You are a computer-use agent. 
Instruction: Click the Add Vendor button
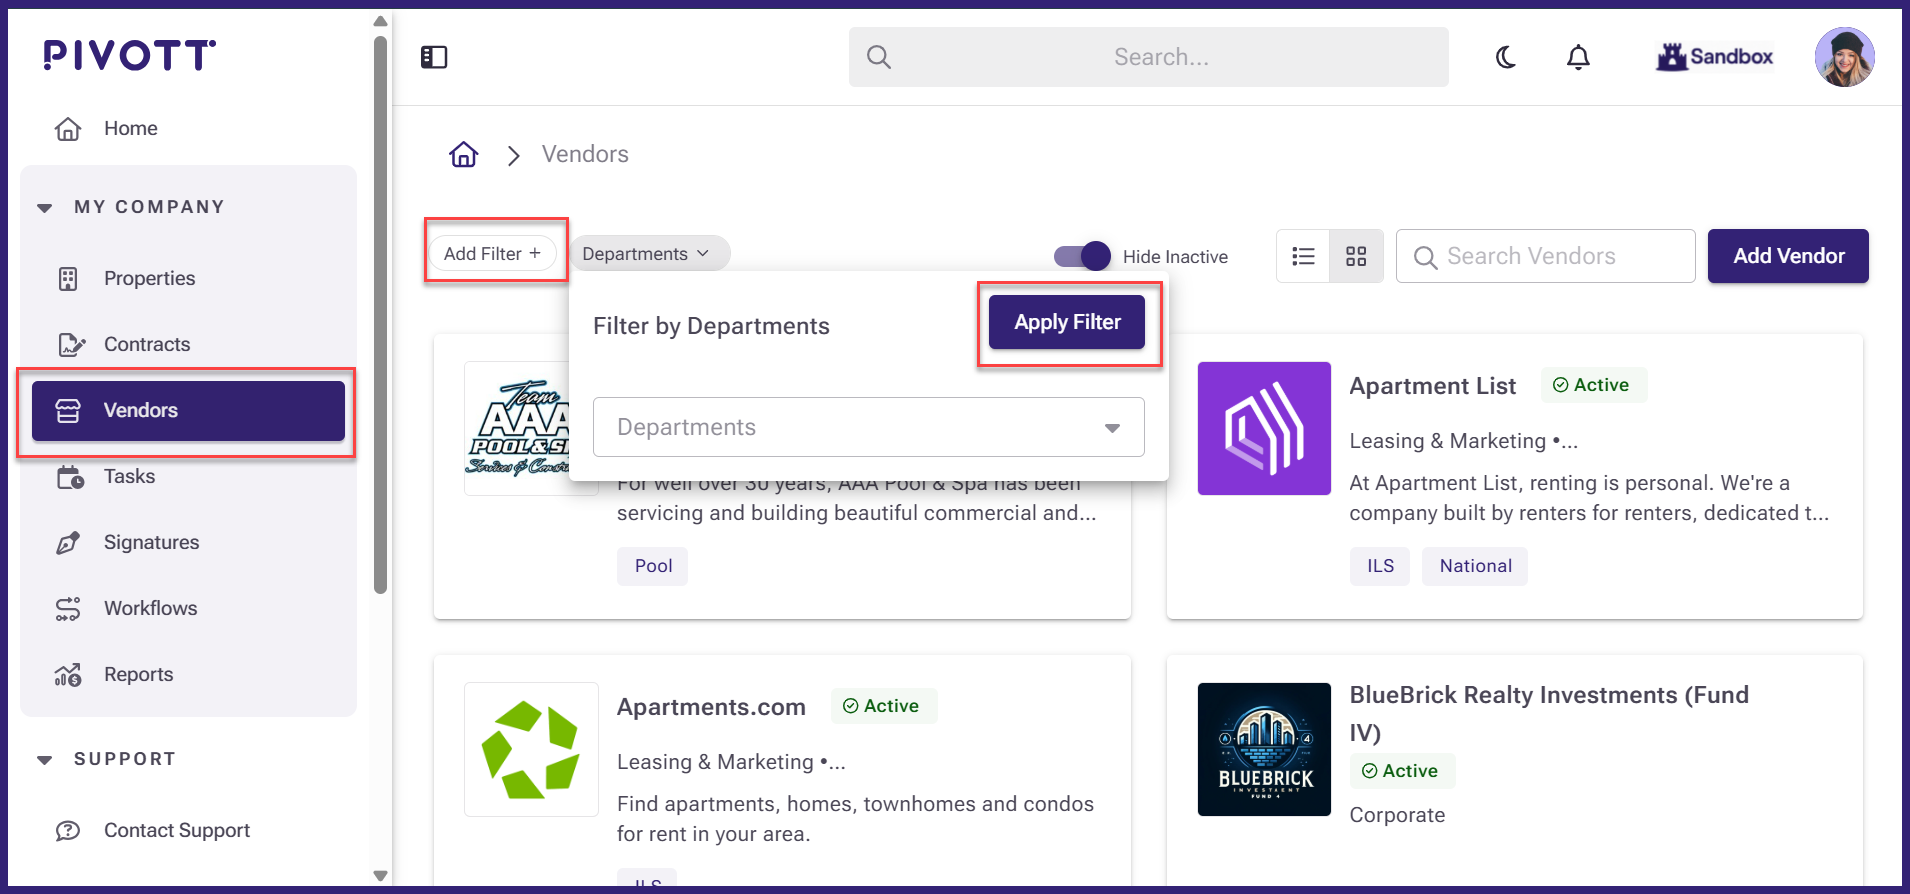click(1788, 256)
